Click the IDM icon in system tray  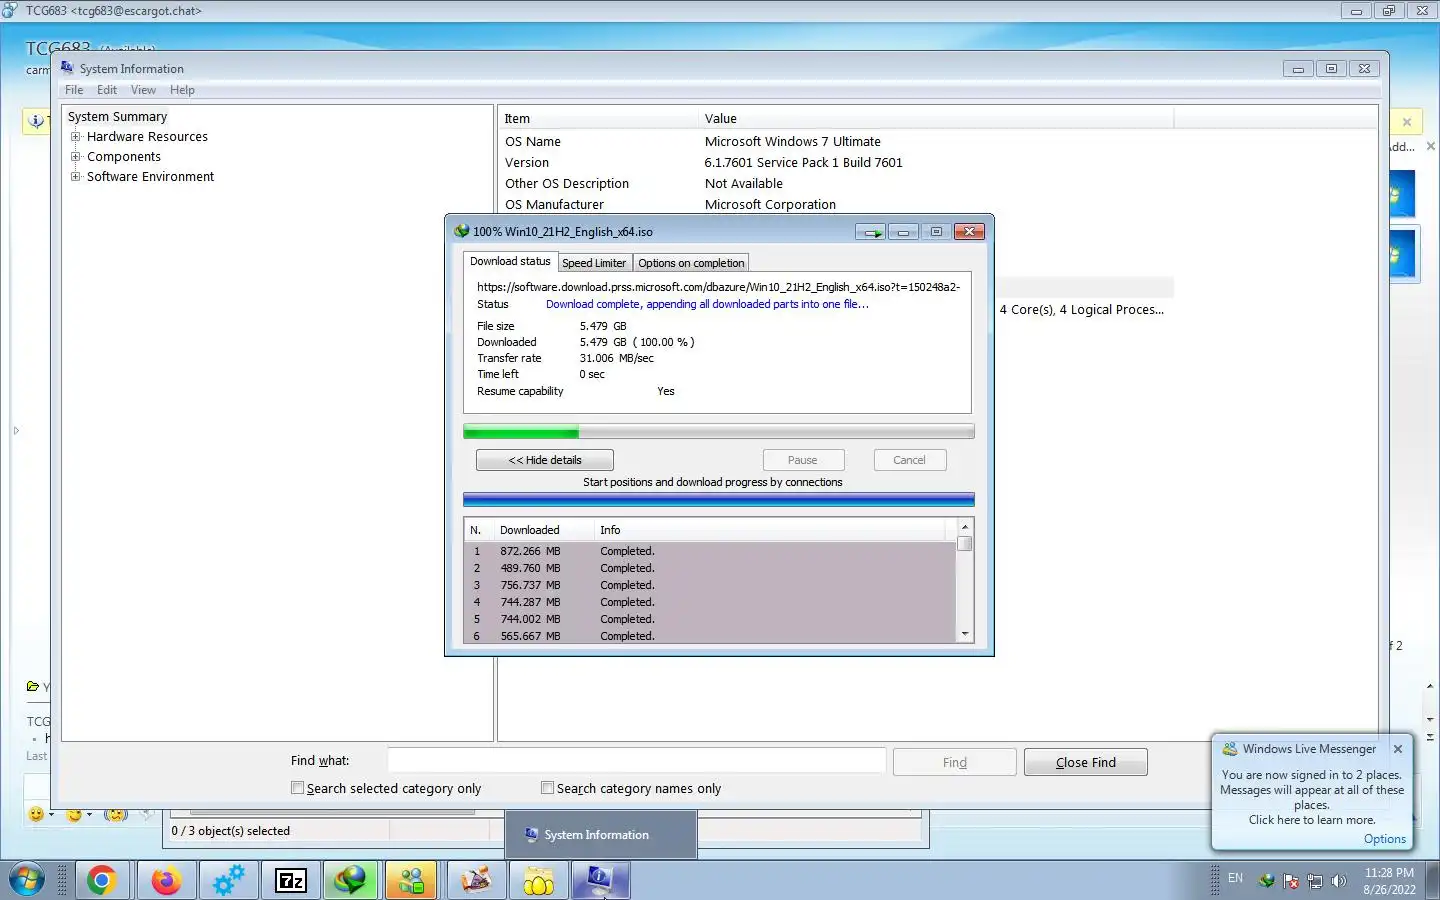point(1266,881)
